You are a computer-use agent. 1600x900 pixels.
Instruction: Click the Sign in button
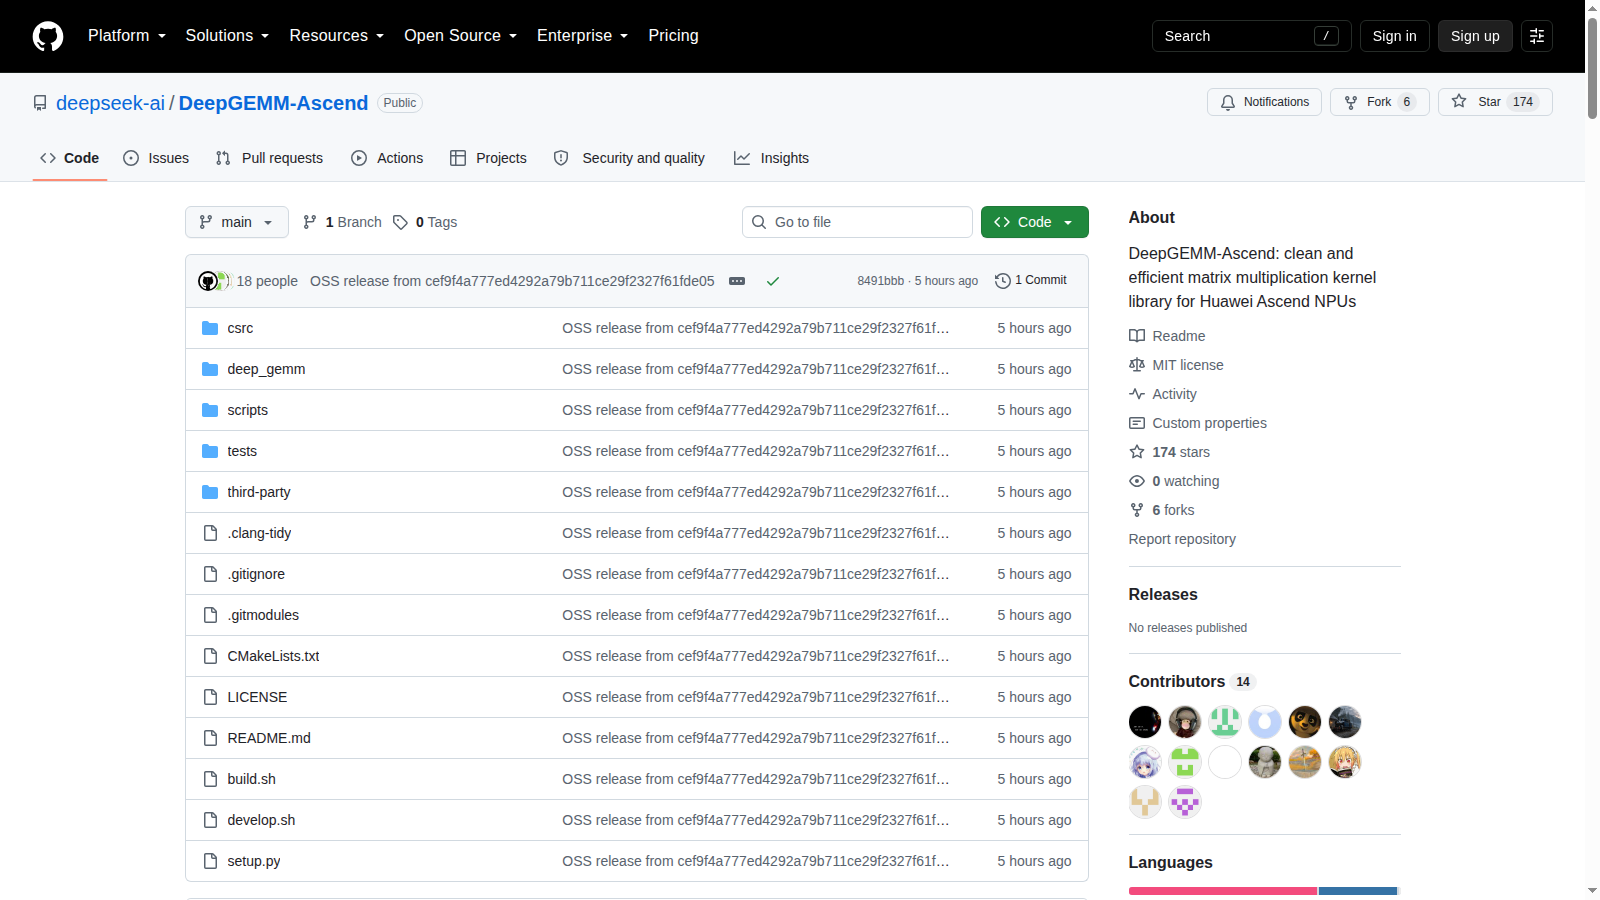tap(1395, 36)
